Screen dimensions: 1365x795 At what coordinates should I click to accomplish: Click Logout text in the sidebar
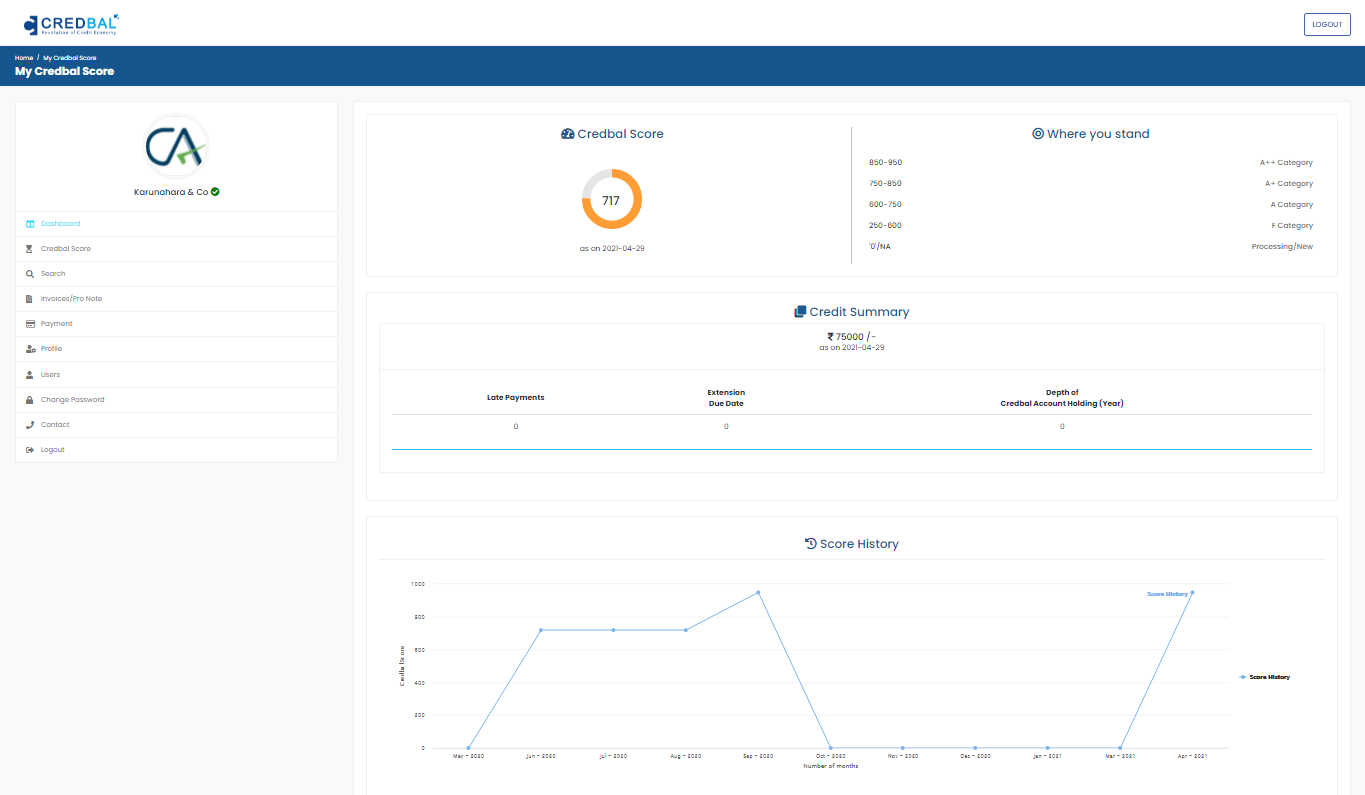pos(53,450)
